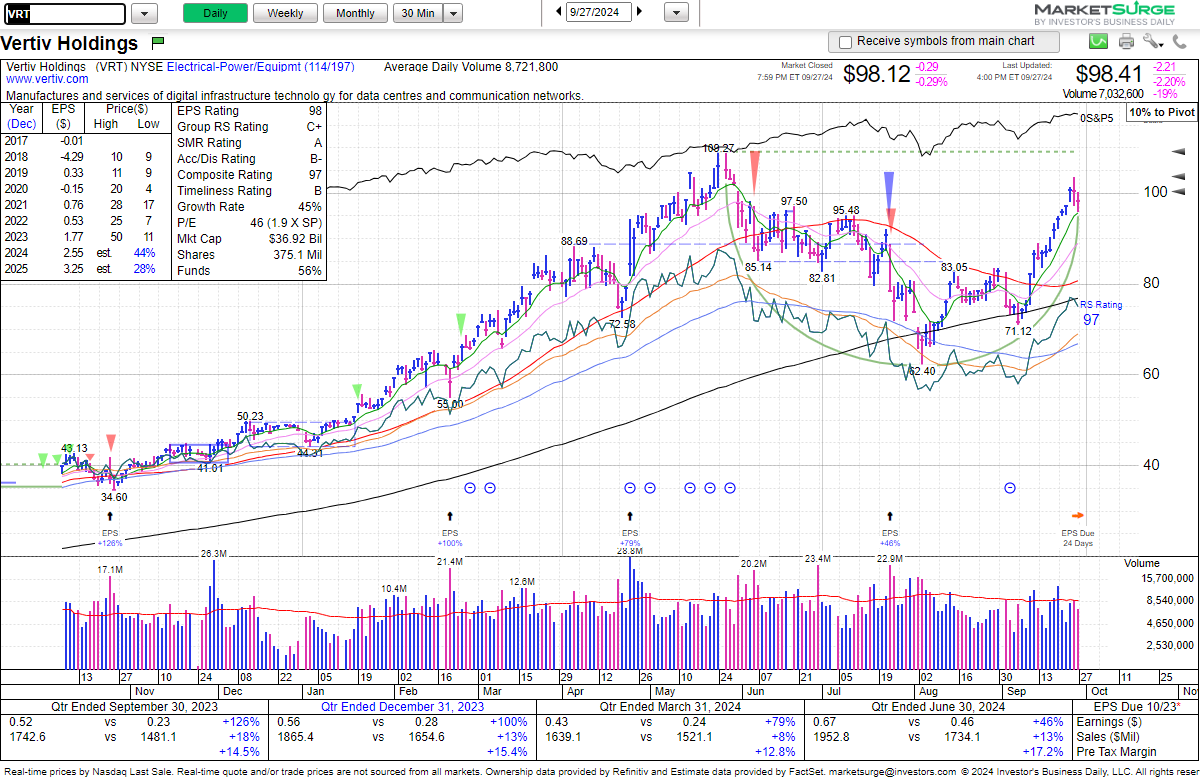This screenshot has height=782, width=1200.
Task: Open the intraday interval dropdown arrow
Action: click(x=453, y=13)
